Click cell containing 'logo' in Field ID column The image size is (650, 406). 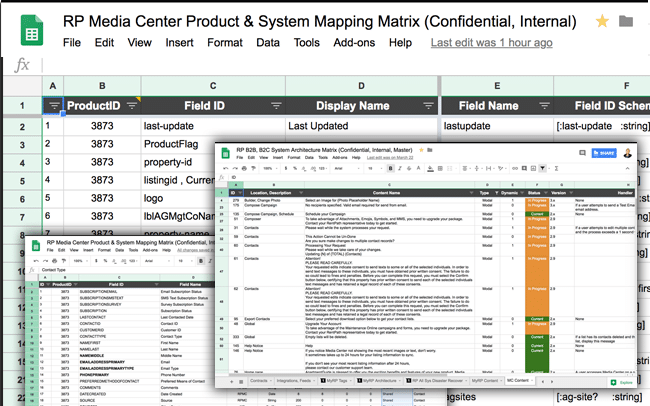[178, 198]
